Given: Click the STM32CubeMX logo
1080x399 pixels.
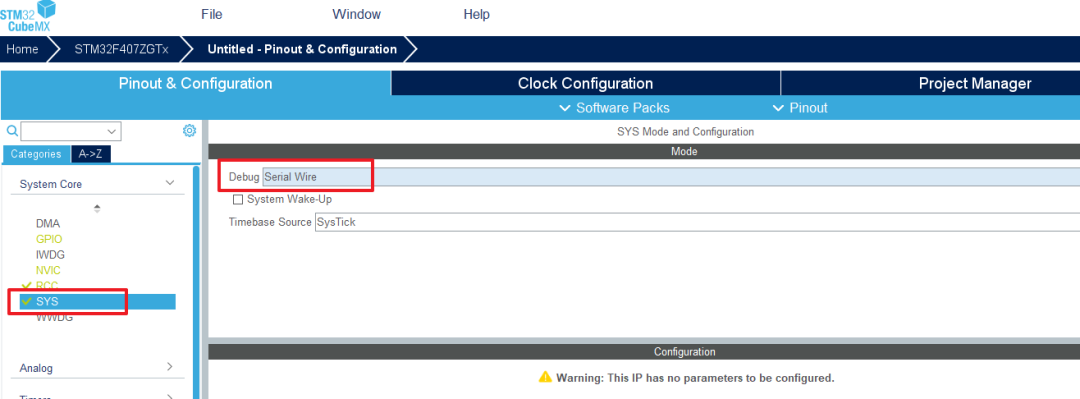Looking at the screenshot, I should 28,17.
